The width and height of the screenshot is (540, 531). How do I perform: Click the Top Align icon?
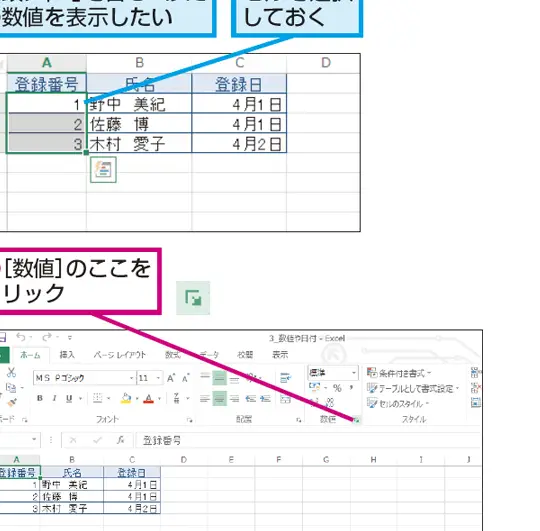[x=205, y=376]
